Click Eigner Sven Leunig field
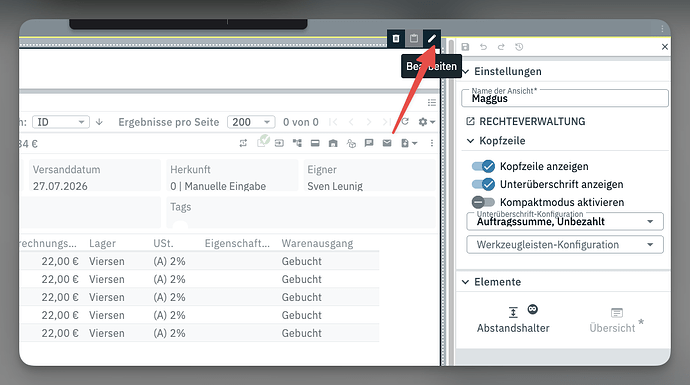 (370, 175)
